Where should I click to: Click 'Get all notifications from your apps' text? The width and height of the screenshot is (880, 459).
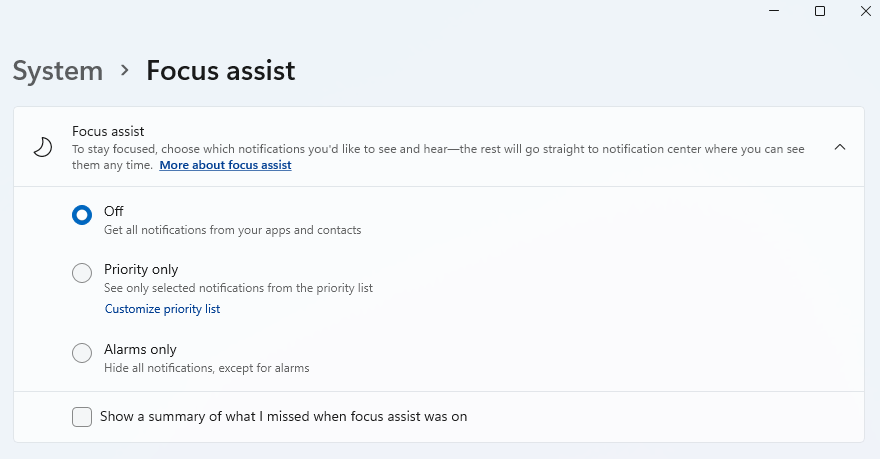[232, 230]
